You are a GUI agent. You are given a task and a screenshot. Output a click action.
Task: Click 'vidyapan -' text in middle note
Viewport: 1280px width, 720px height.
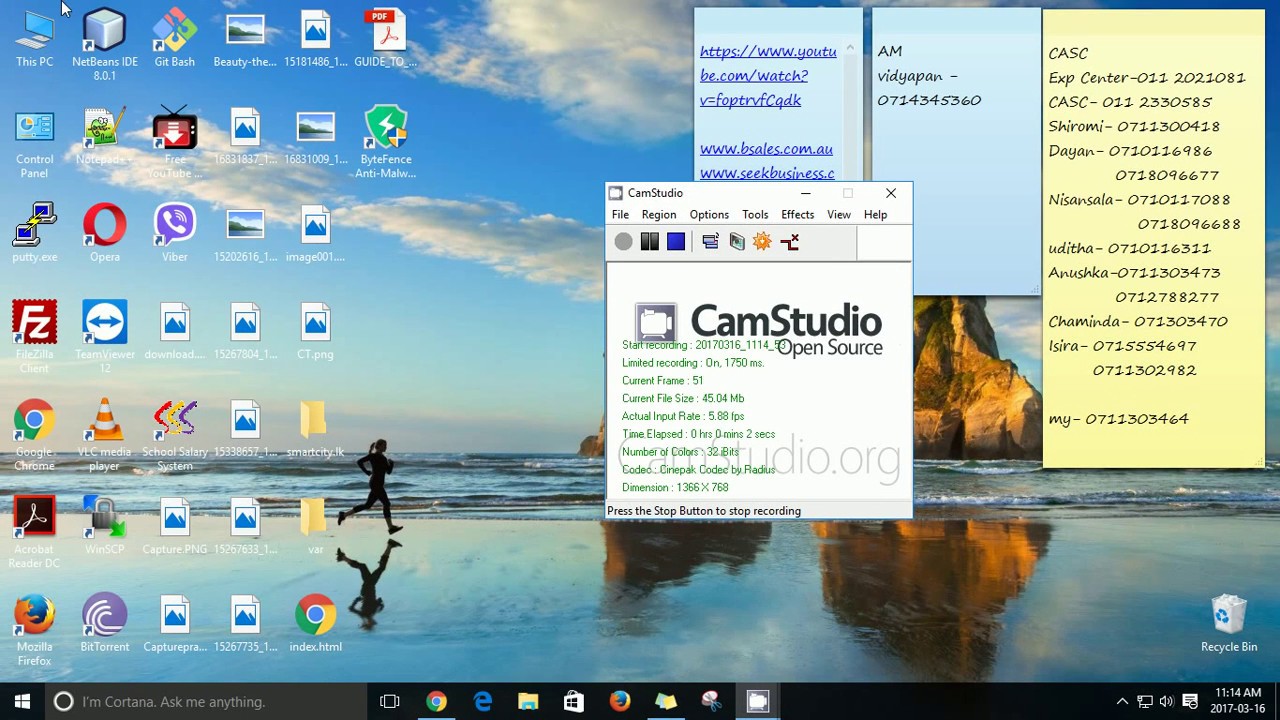[x=918, y=76]
